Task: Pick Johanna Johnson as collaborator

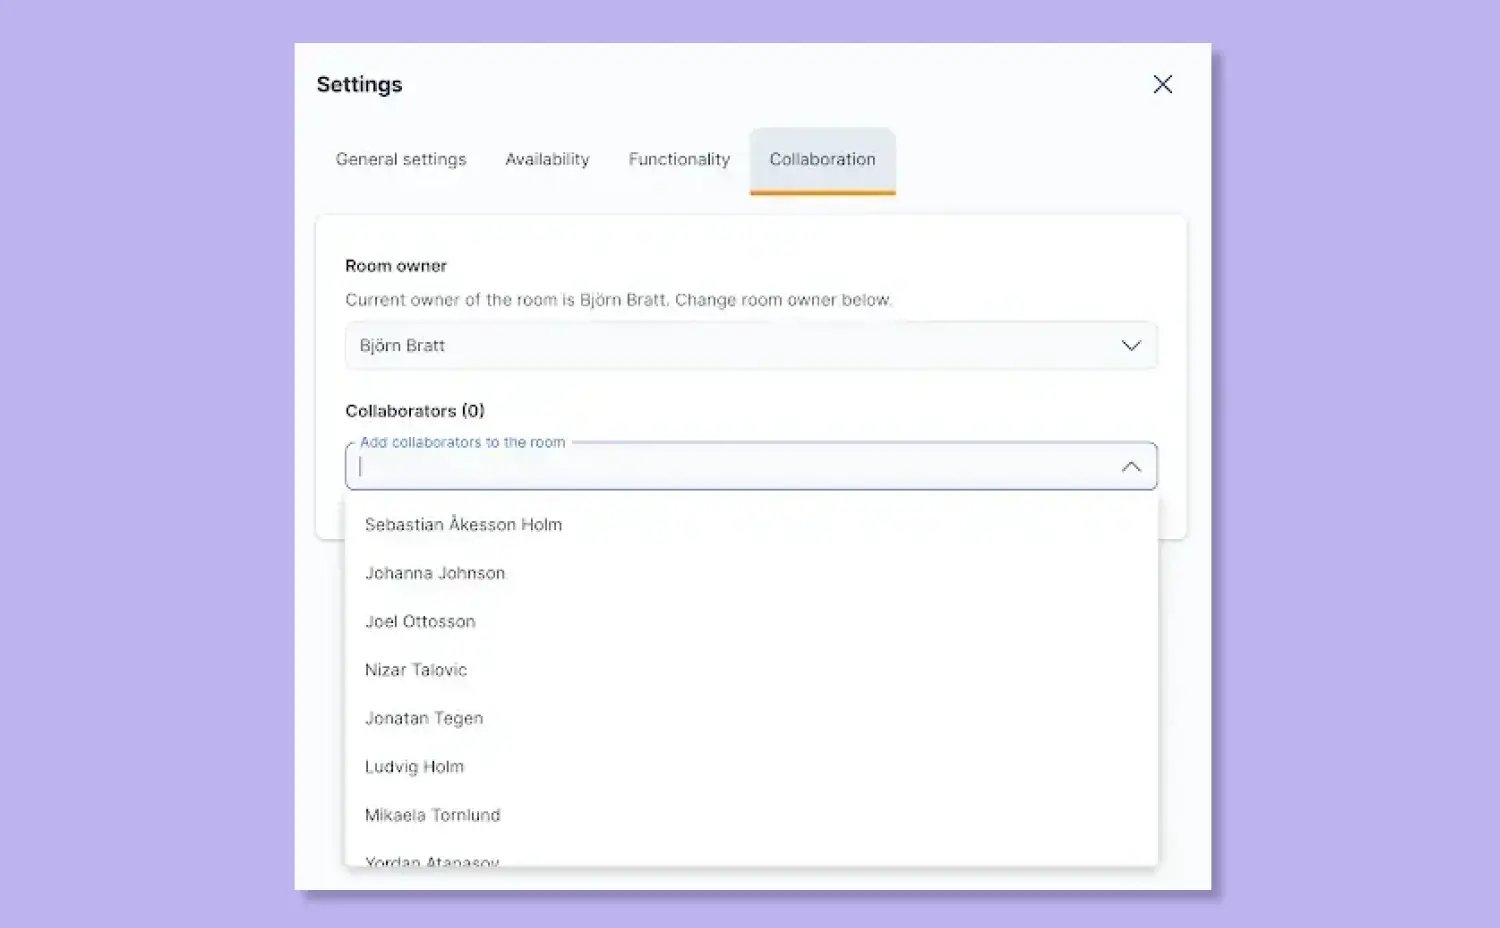Action: coord(751,573)
